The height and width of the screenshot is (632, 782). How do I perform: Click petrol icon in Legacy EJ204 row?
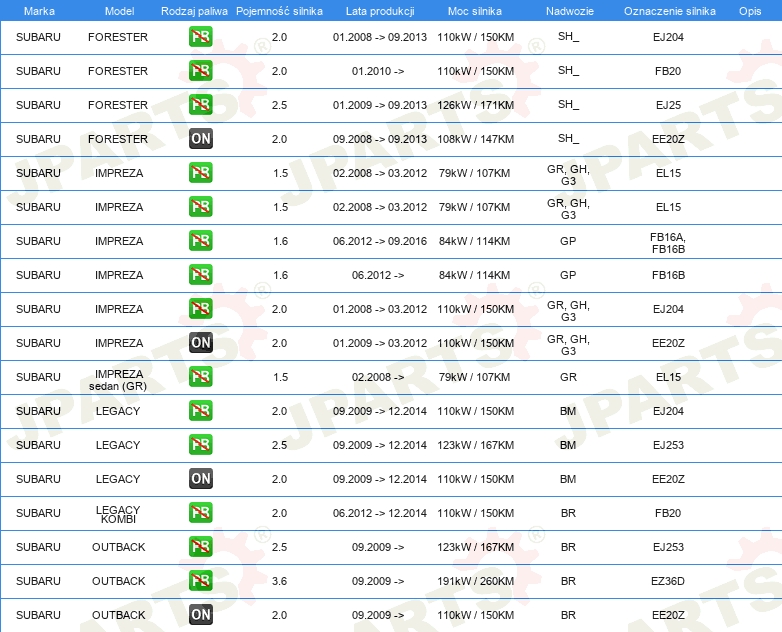(x=200, y=411)
